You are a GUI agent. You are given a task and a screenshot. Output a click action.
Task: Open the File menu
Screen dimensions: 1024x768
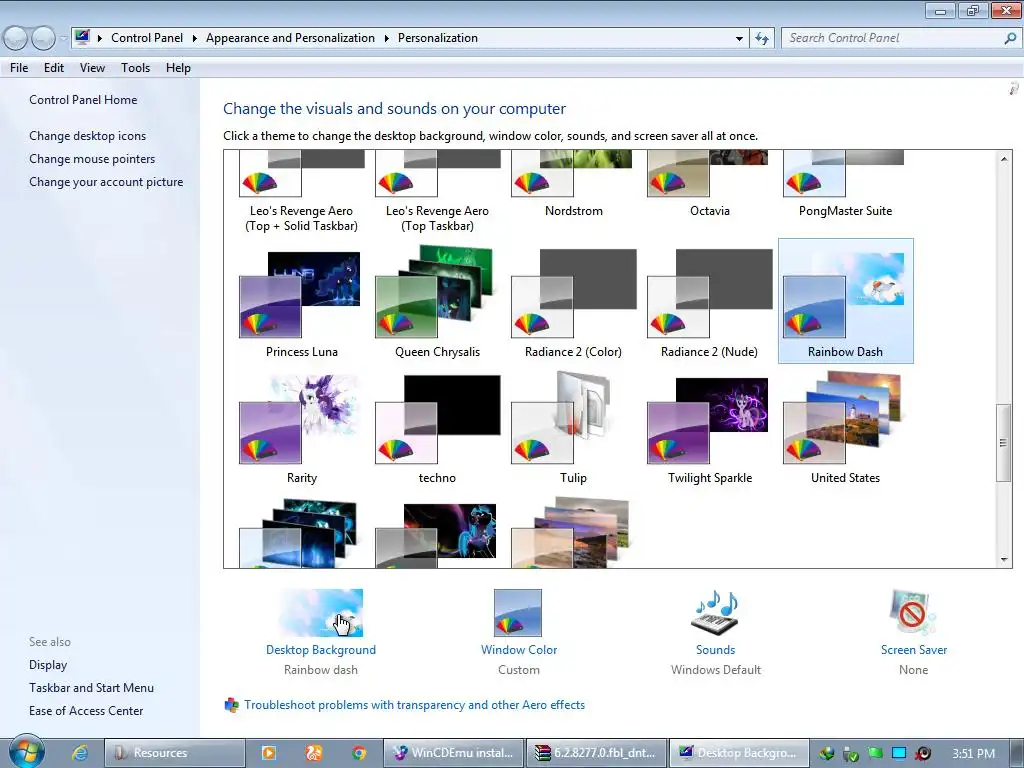(x=19, y=68)
